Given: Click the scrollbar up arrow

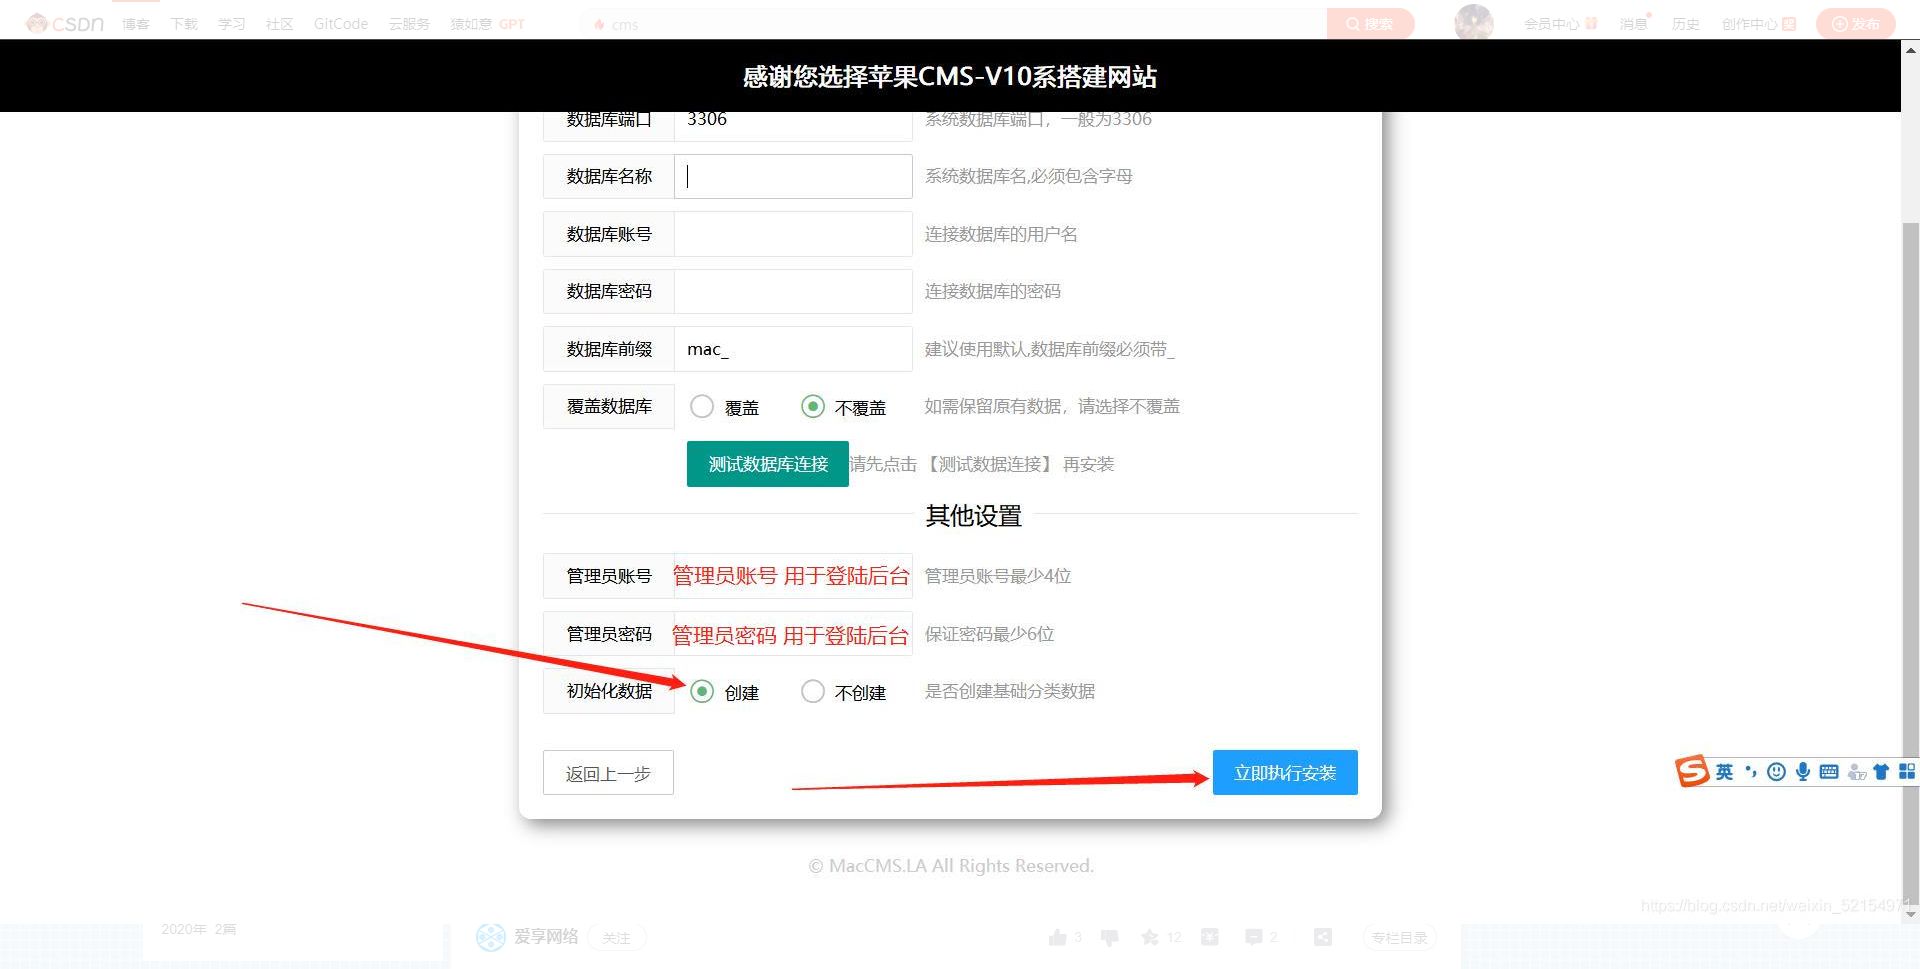Looking at the screenshot, I should pyautogui.click(x=1911, y=48).
